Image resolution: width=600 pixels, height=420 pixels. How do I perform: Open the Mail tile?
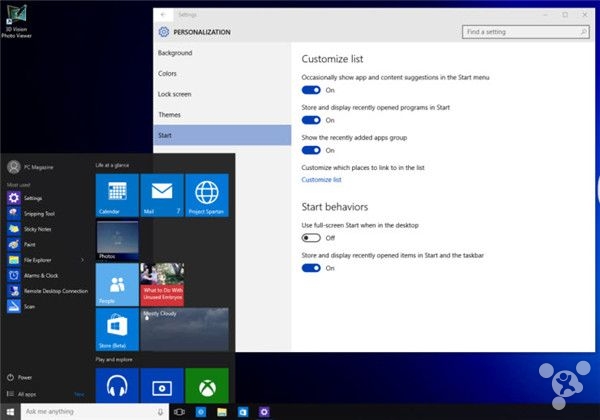(x=161, y=194)
